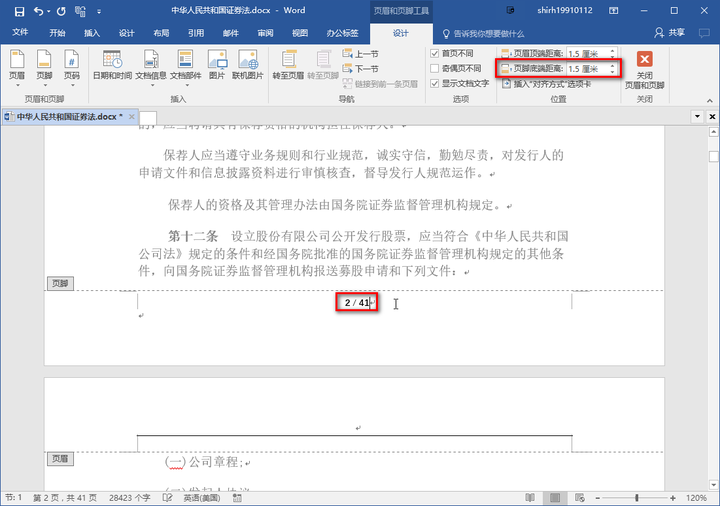Switch to the 布局 ribbon tab
This screenshot has width=720, height=506.
click(161, 33)
